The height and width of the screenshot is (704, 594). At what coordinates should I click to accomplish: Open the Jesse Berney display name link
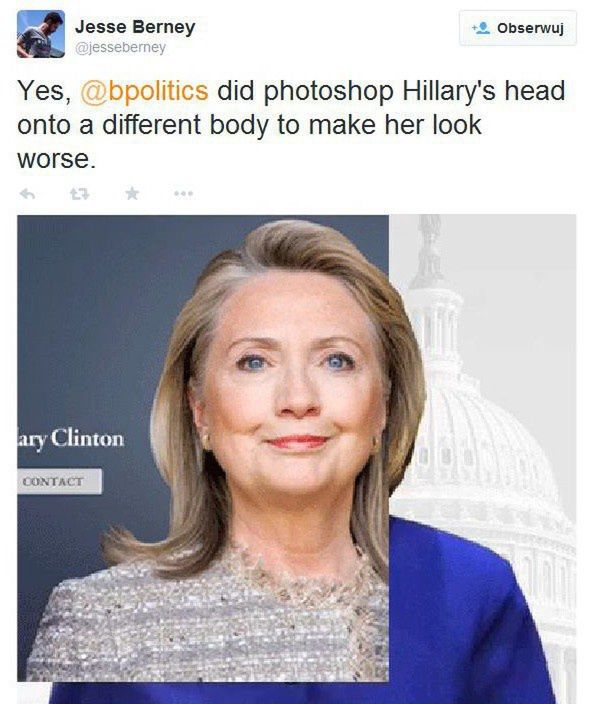pyautogui.click(x=135, y=27)
